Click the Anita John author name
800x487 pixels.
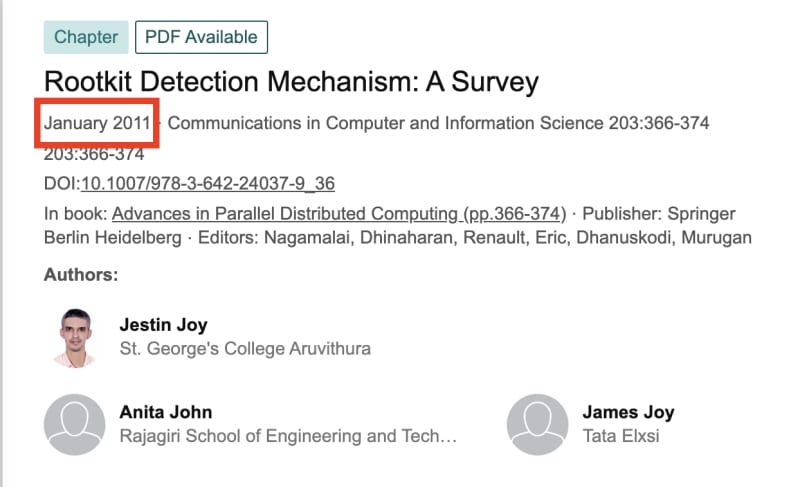(166, 412)
